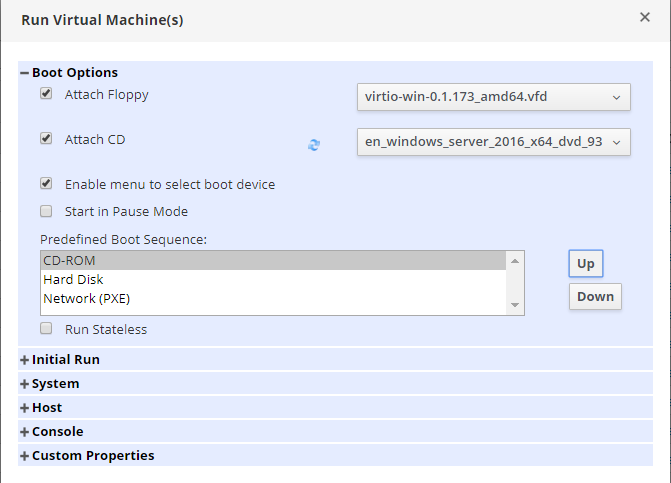Select Hard Disk in boot sequence

pyautogui.click(x=73, y=280)
